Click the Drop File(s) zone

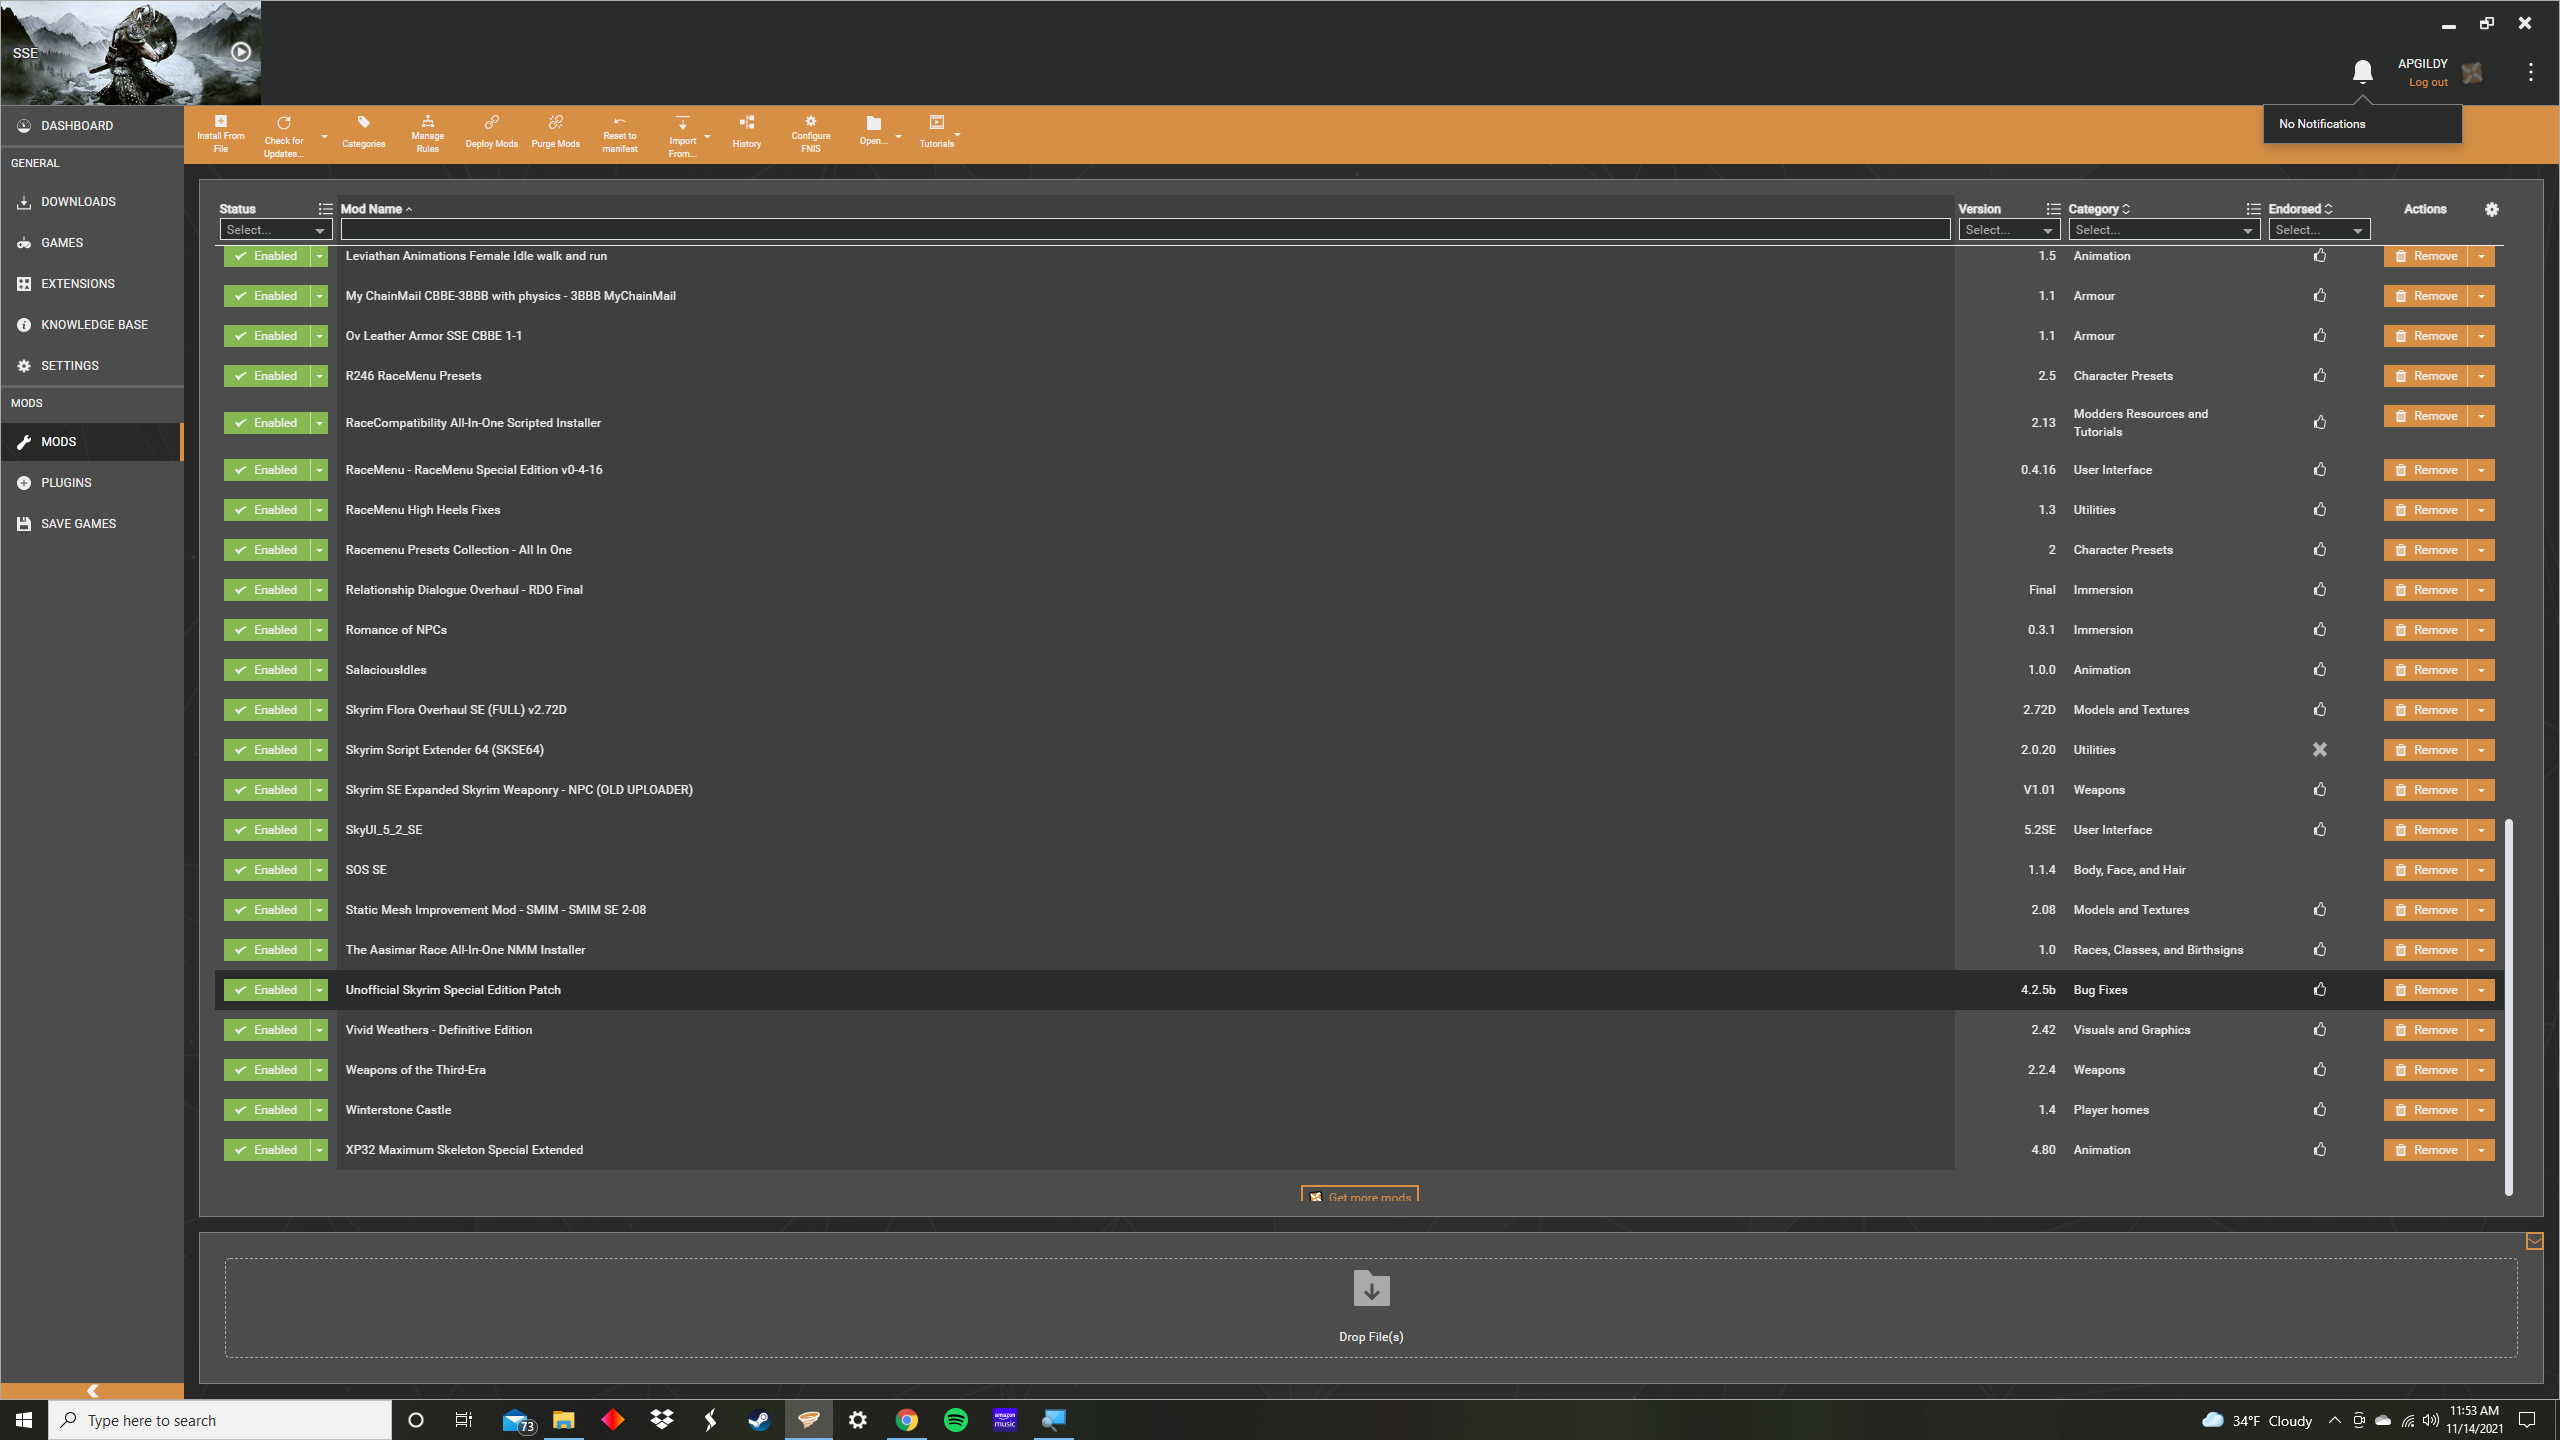click(x=1371, y=1308)
